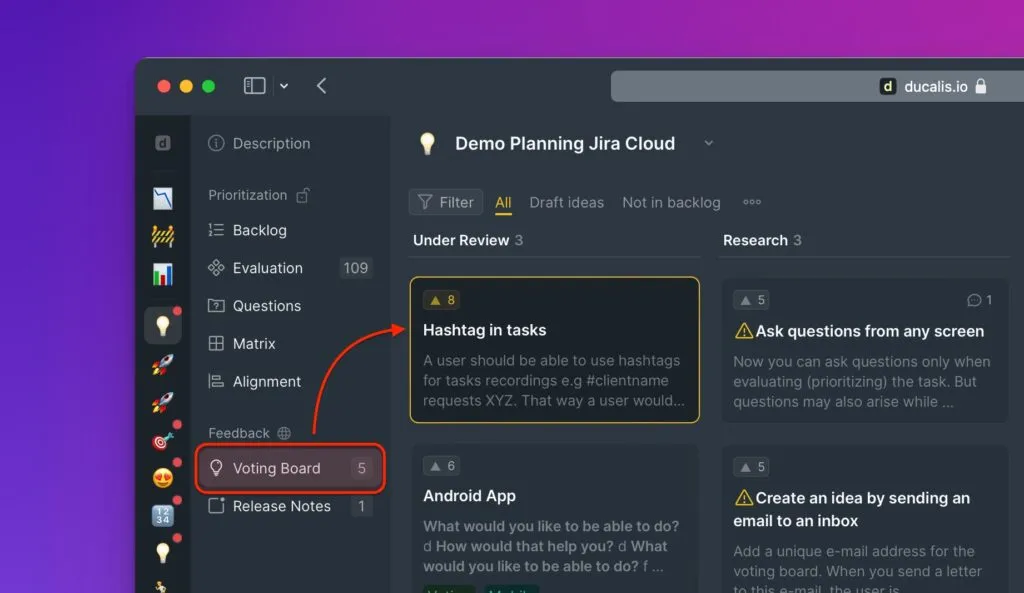Click the globe icon beside Feedback
1024x593 pixels.
click(284, 433)
